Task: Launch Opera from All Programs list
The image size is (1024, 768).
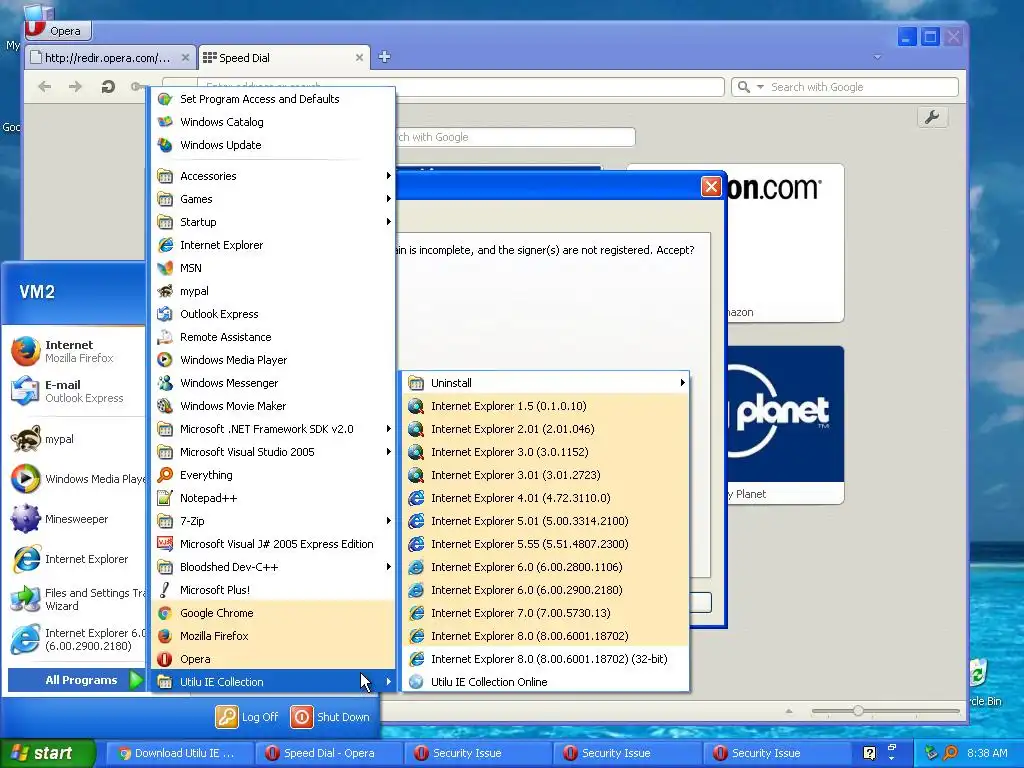Action: 274,659
